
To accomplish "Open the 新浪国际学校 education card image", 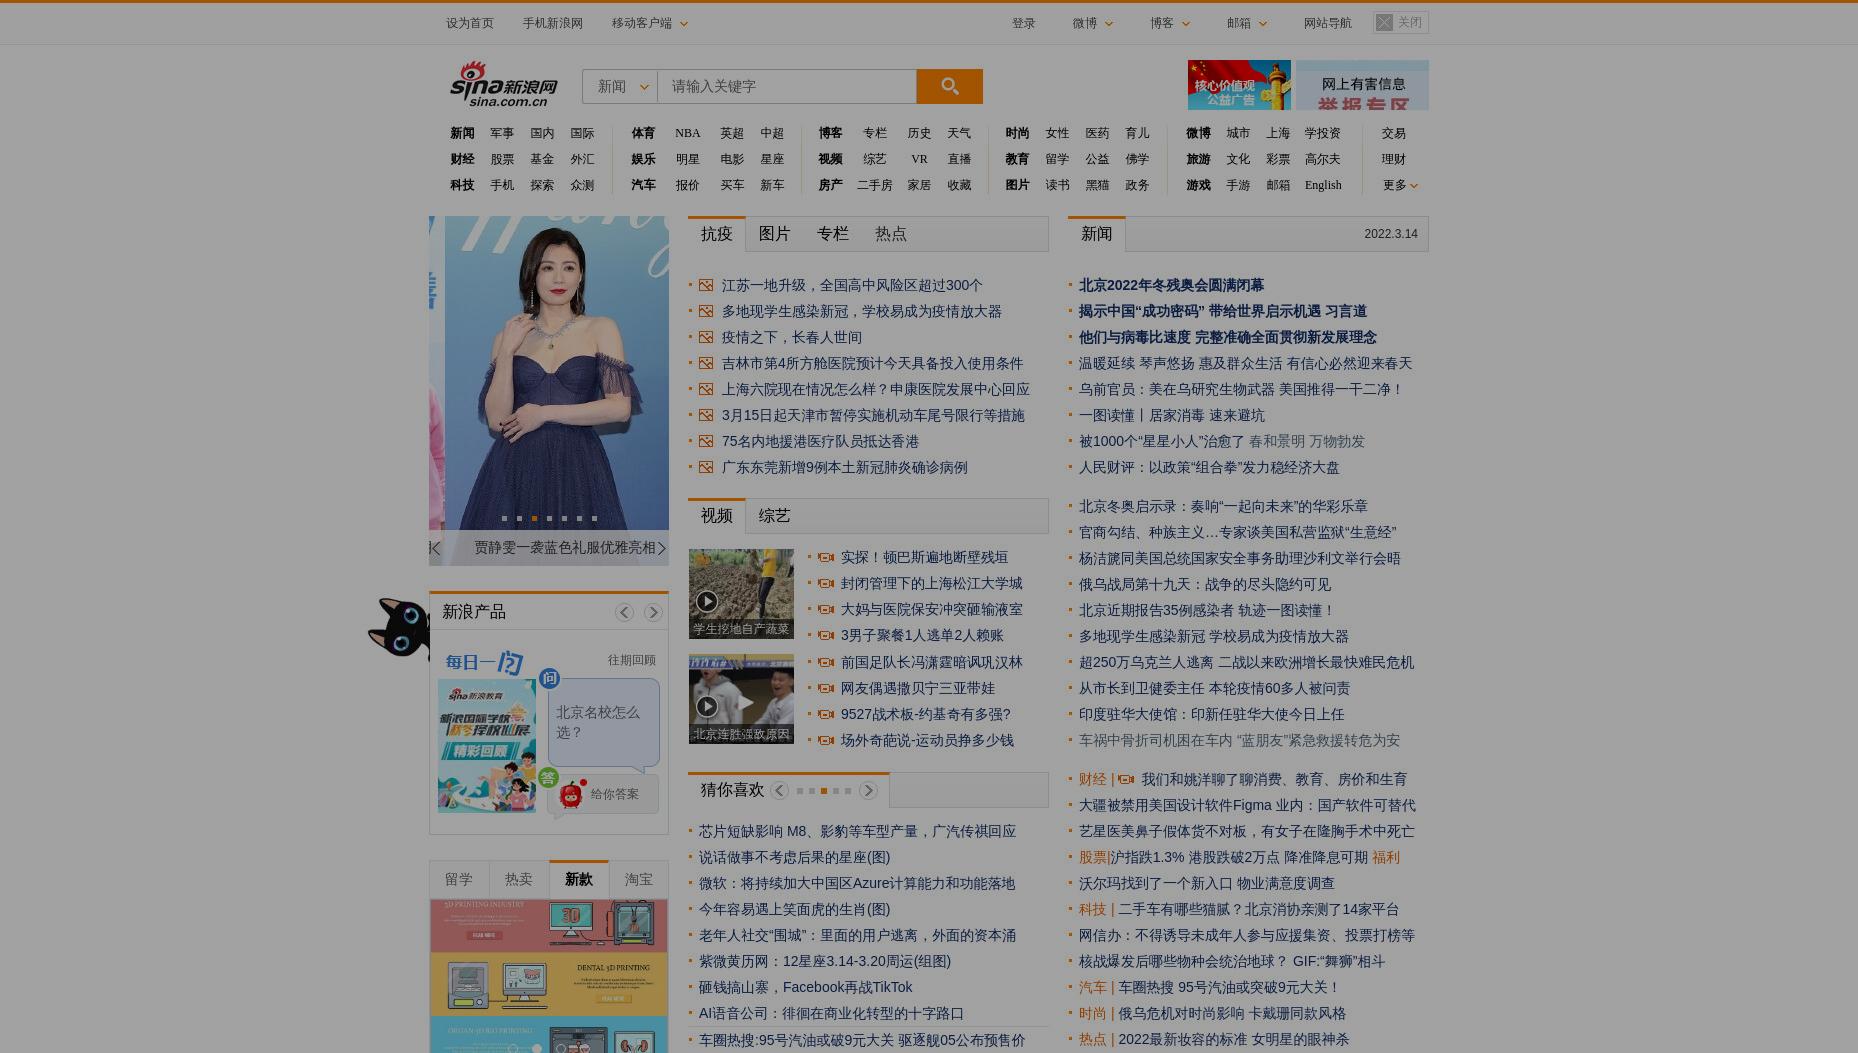I will click(487, 746).
